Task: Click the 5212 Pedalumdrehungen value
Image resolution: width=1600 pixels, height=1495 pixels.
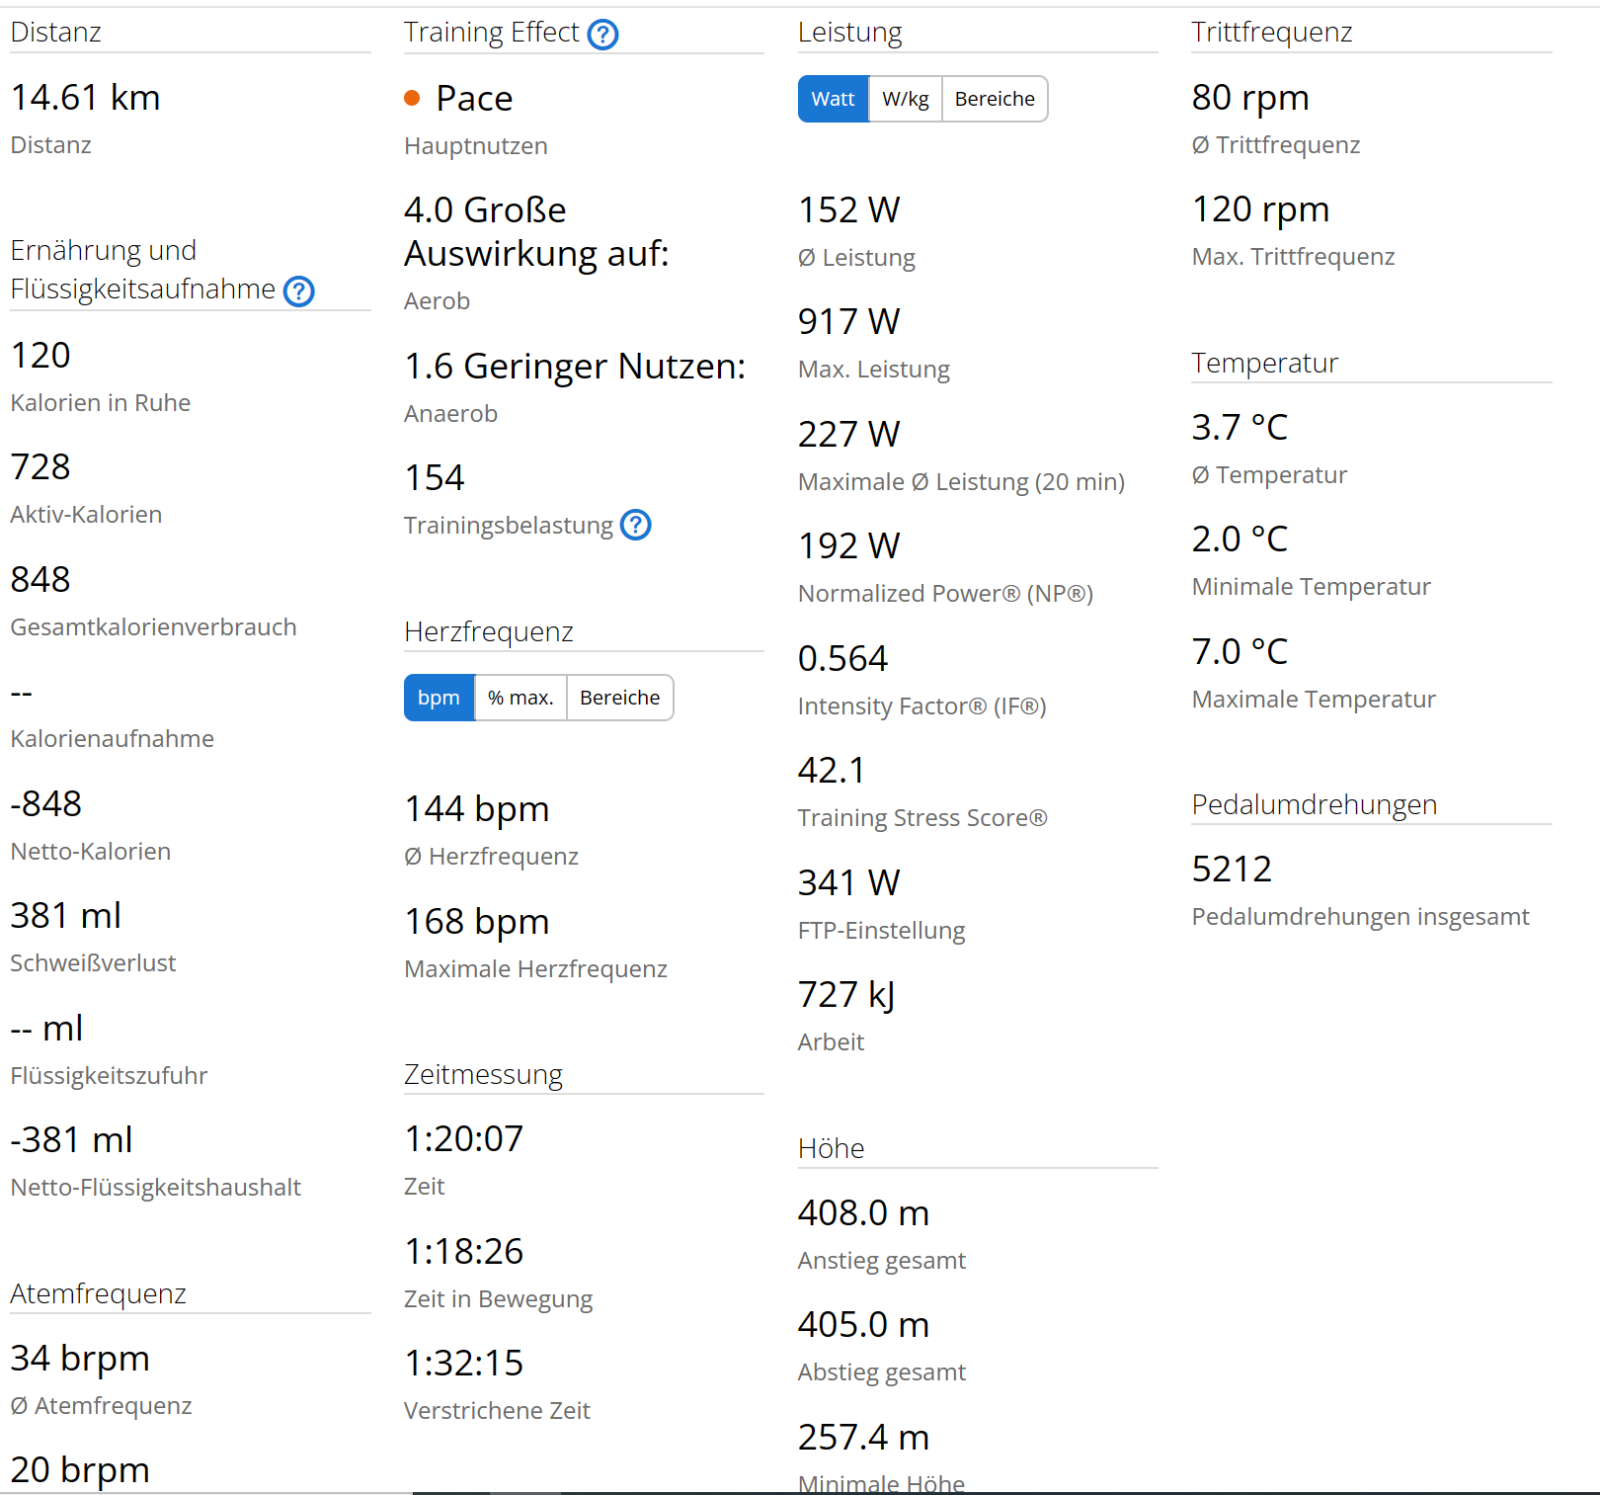Action: [1231, 869]
